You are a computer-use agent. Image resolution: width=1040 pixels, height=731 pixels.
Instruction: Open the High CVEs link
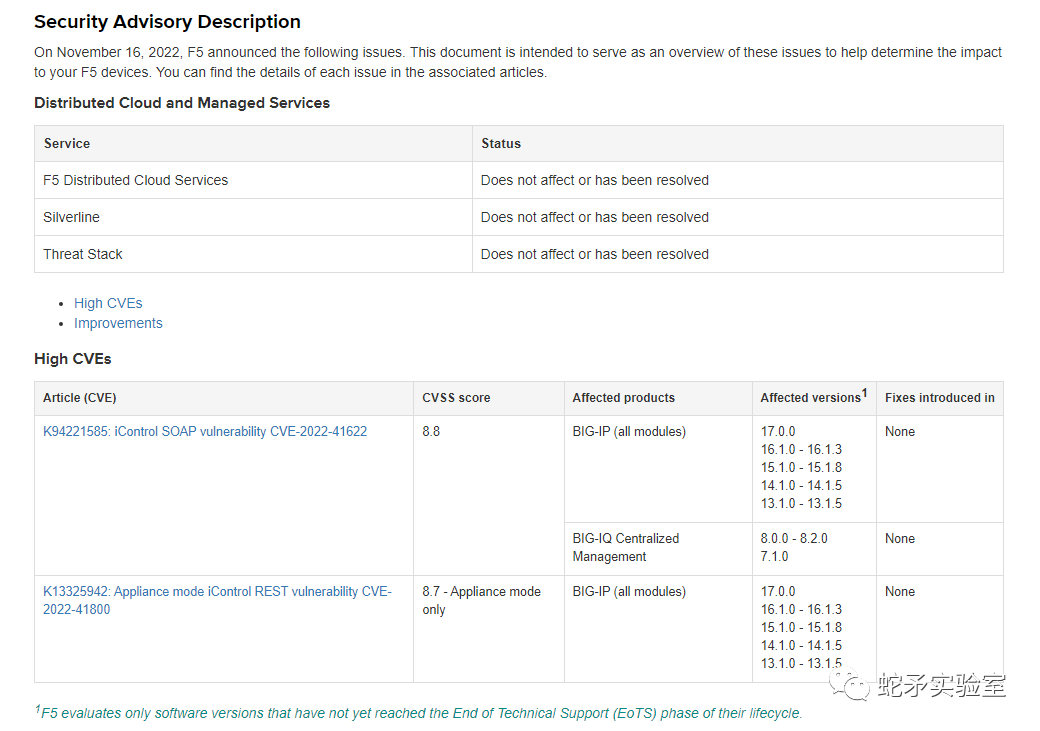pyautogui.click(x=107, y=303)
